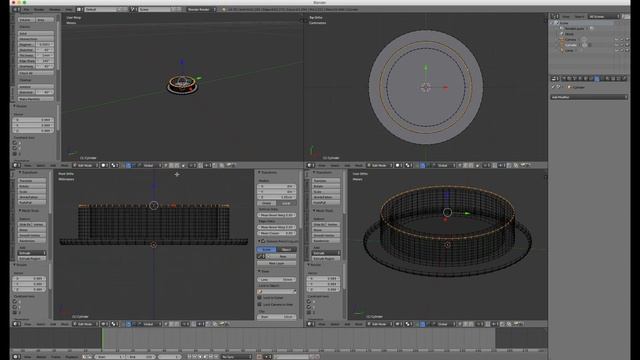This screenshot has height=360, width=640.
Task: Click the Start frame field in the timeline header
Action: click(110, 356)
